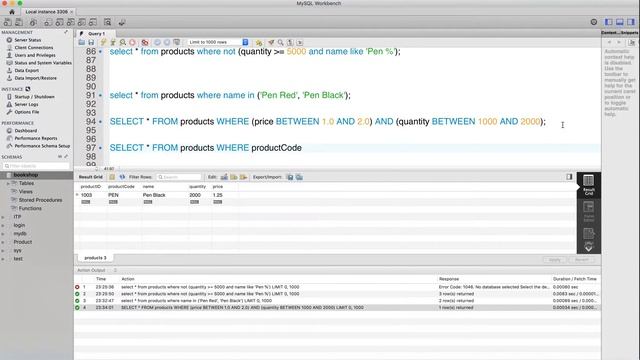The width and height of the screenshot is (640, 360).
Task: Switch to Local instance 3306 tab
Action: tap(47, 12)
